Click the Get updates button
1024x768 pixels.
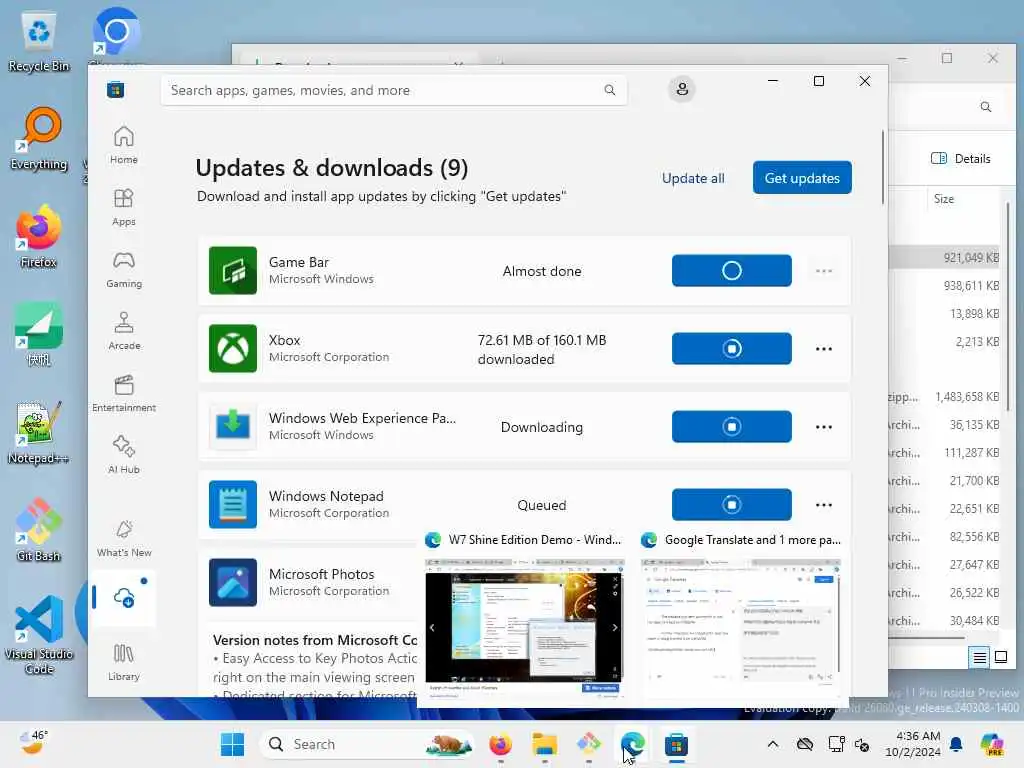point(802,178)
